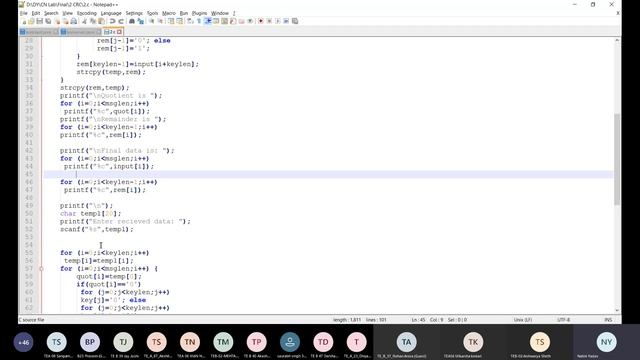
Task: Toggle synchronized vertical scrolling icon
Action: tap(171, 21)
